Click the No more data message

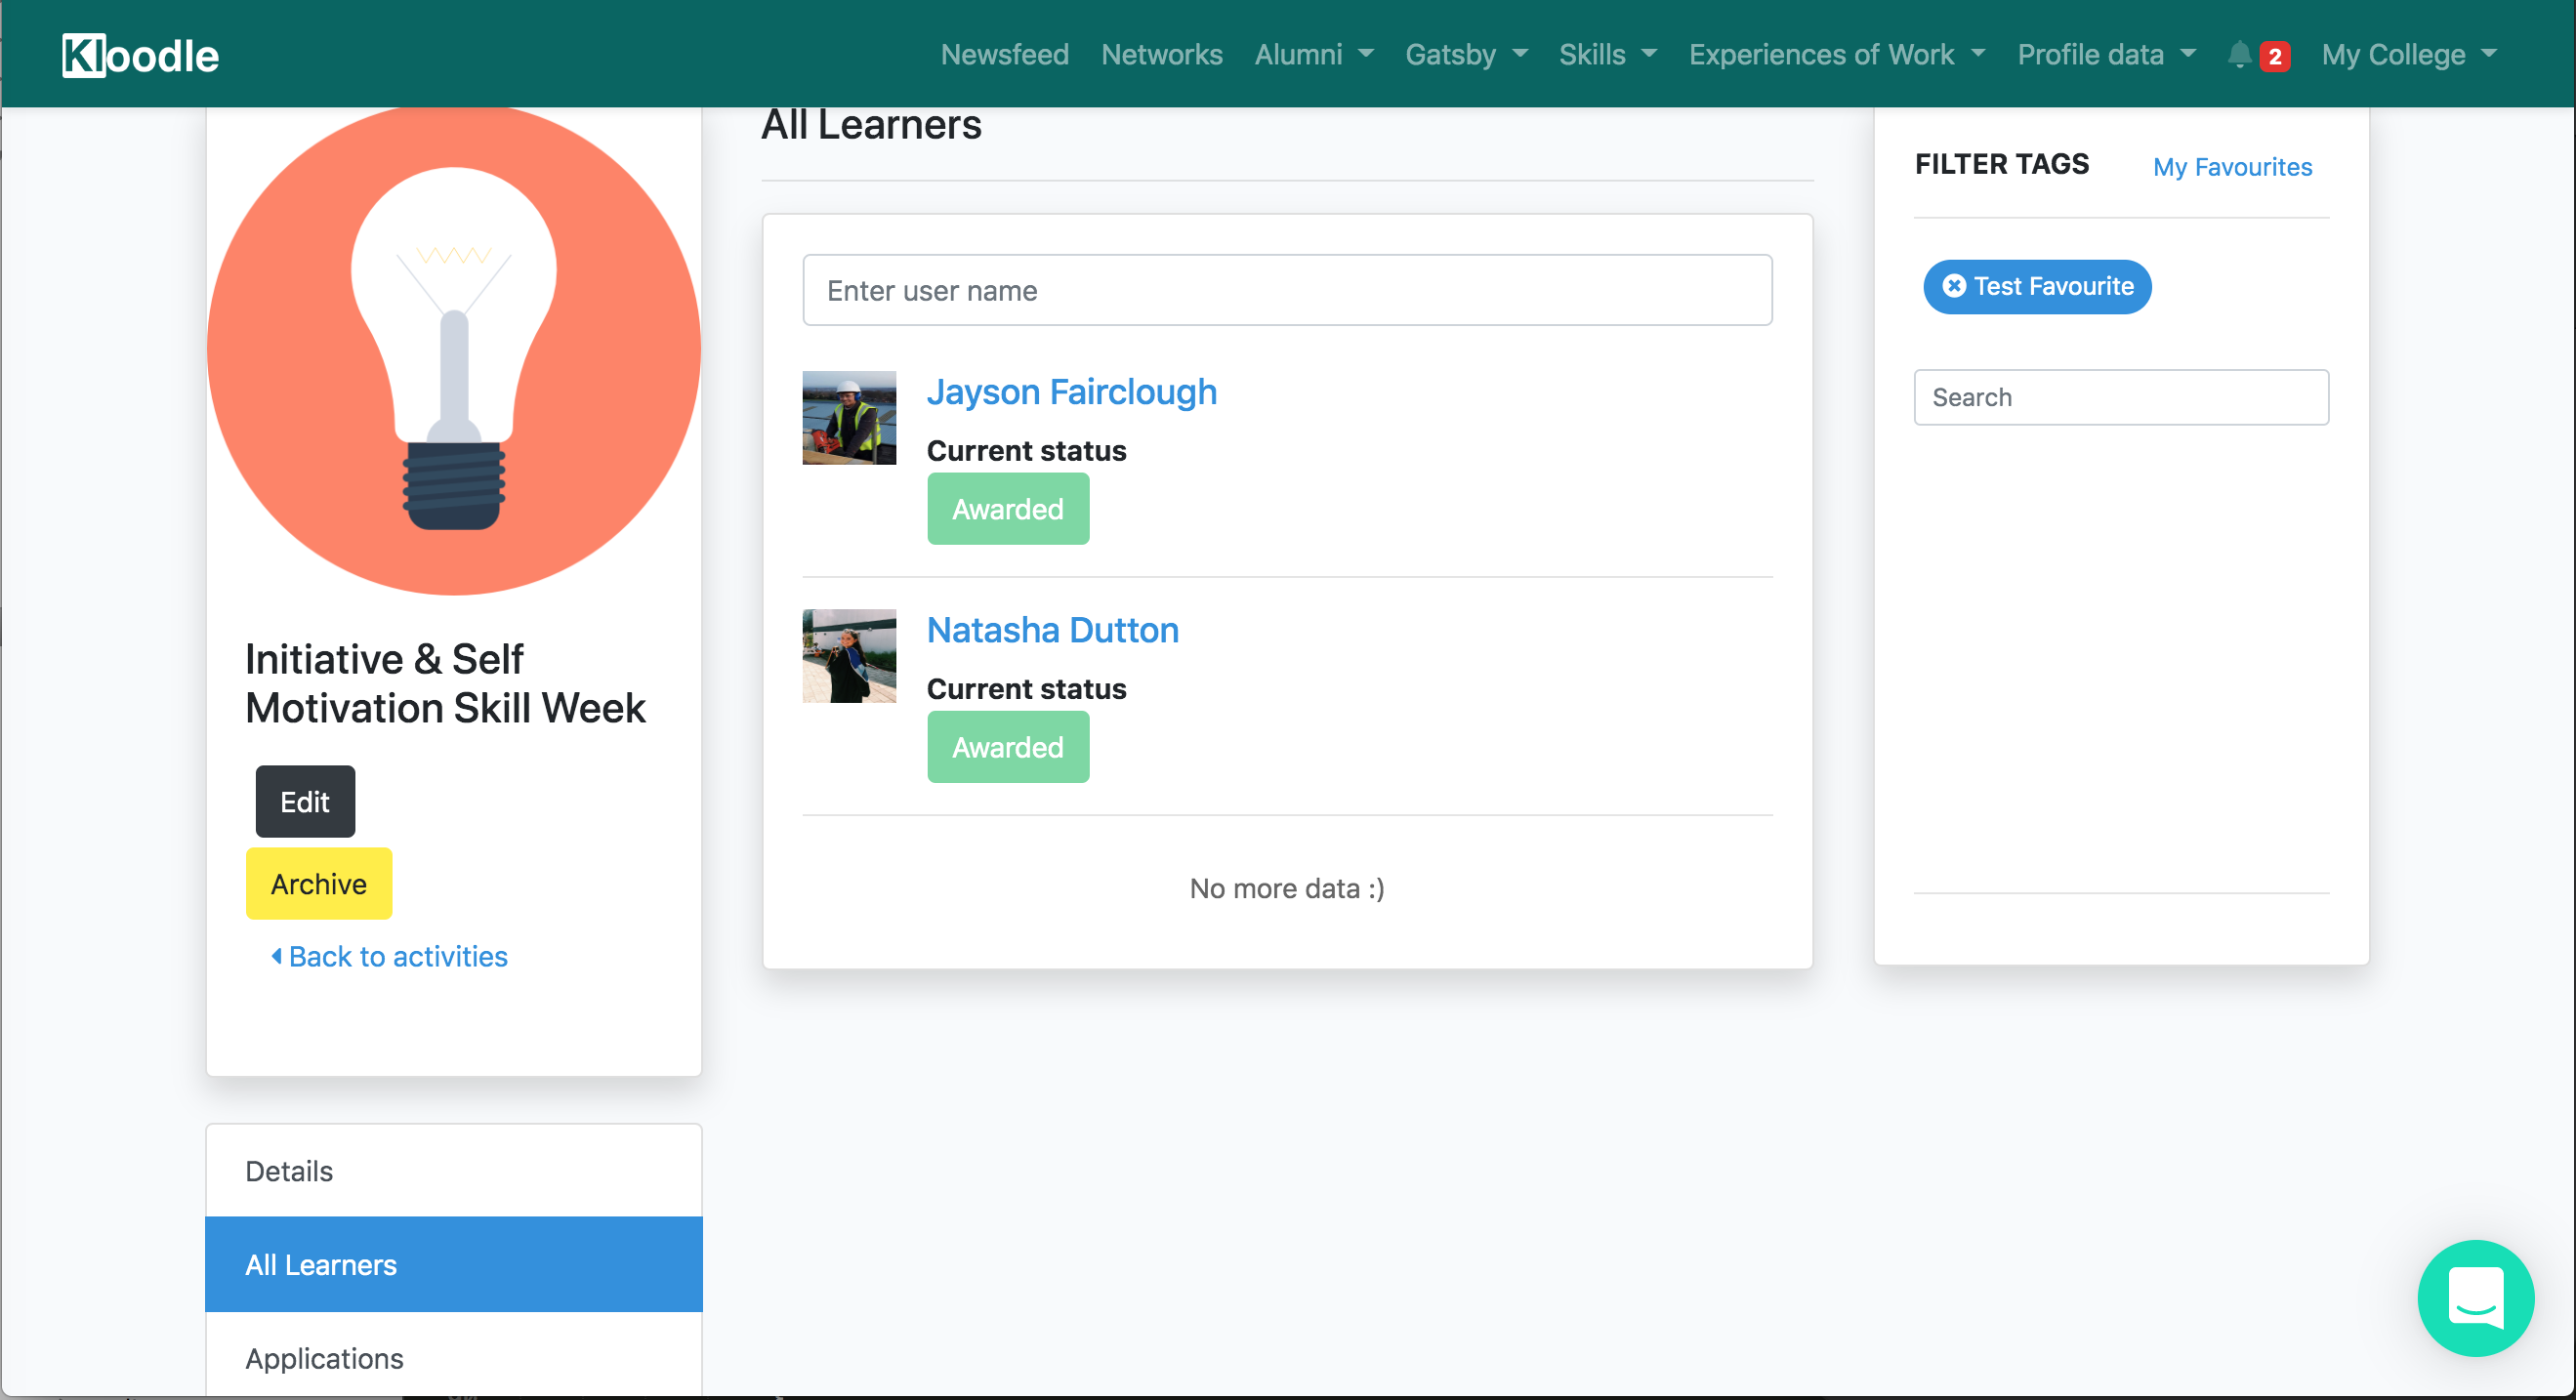click(x=1287, y=888)
